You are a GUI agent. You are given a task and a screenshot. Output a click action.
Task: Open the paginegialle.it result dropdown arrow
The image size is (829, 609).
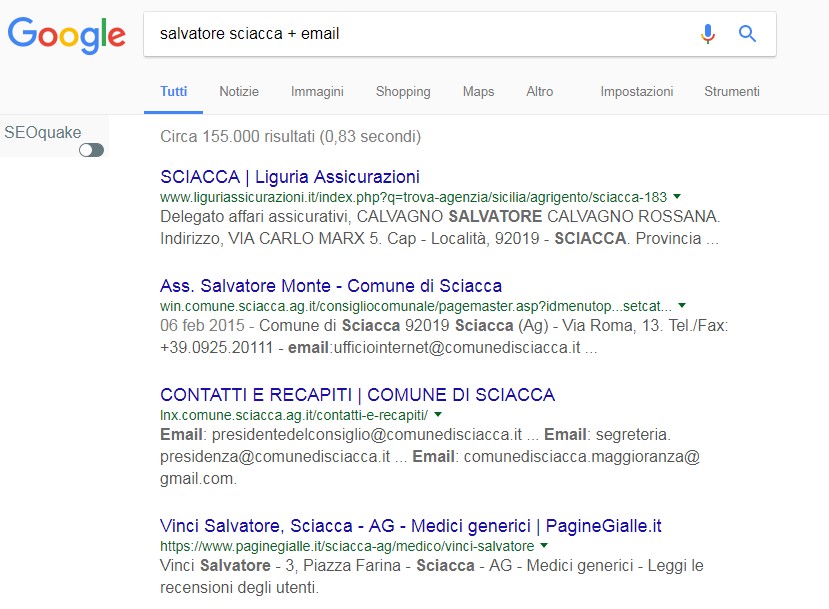click(x=544, y=546)
